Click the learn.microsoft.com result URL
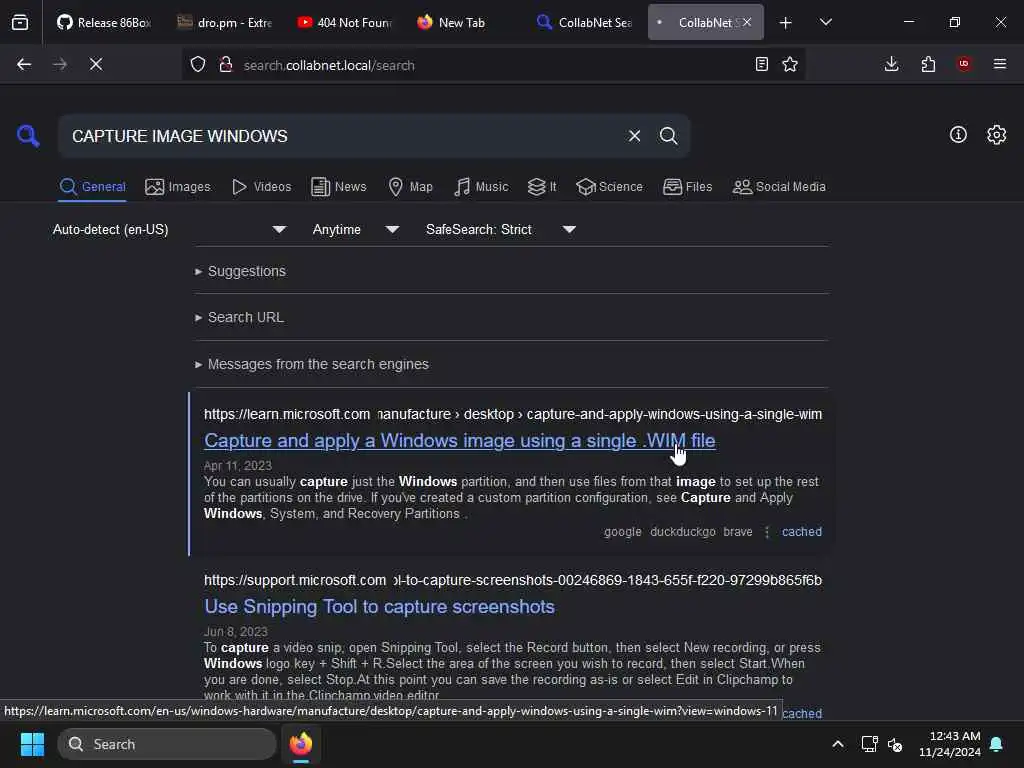This screenshot has width=1024, height=768. click(x=513, y=415)
